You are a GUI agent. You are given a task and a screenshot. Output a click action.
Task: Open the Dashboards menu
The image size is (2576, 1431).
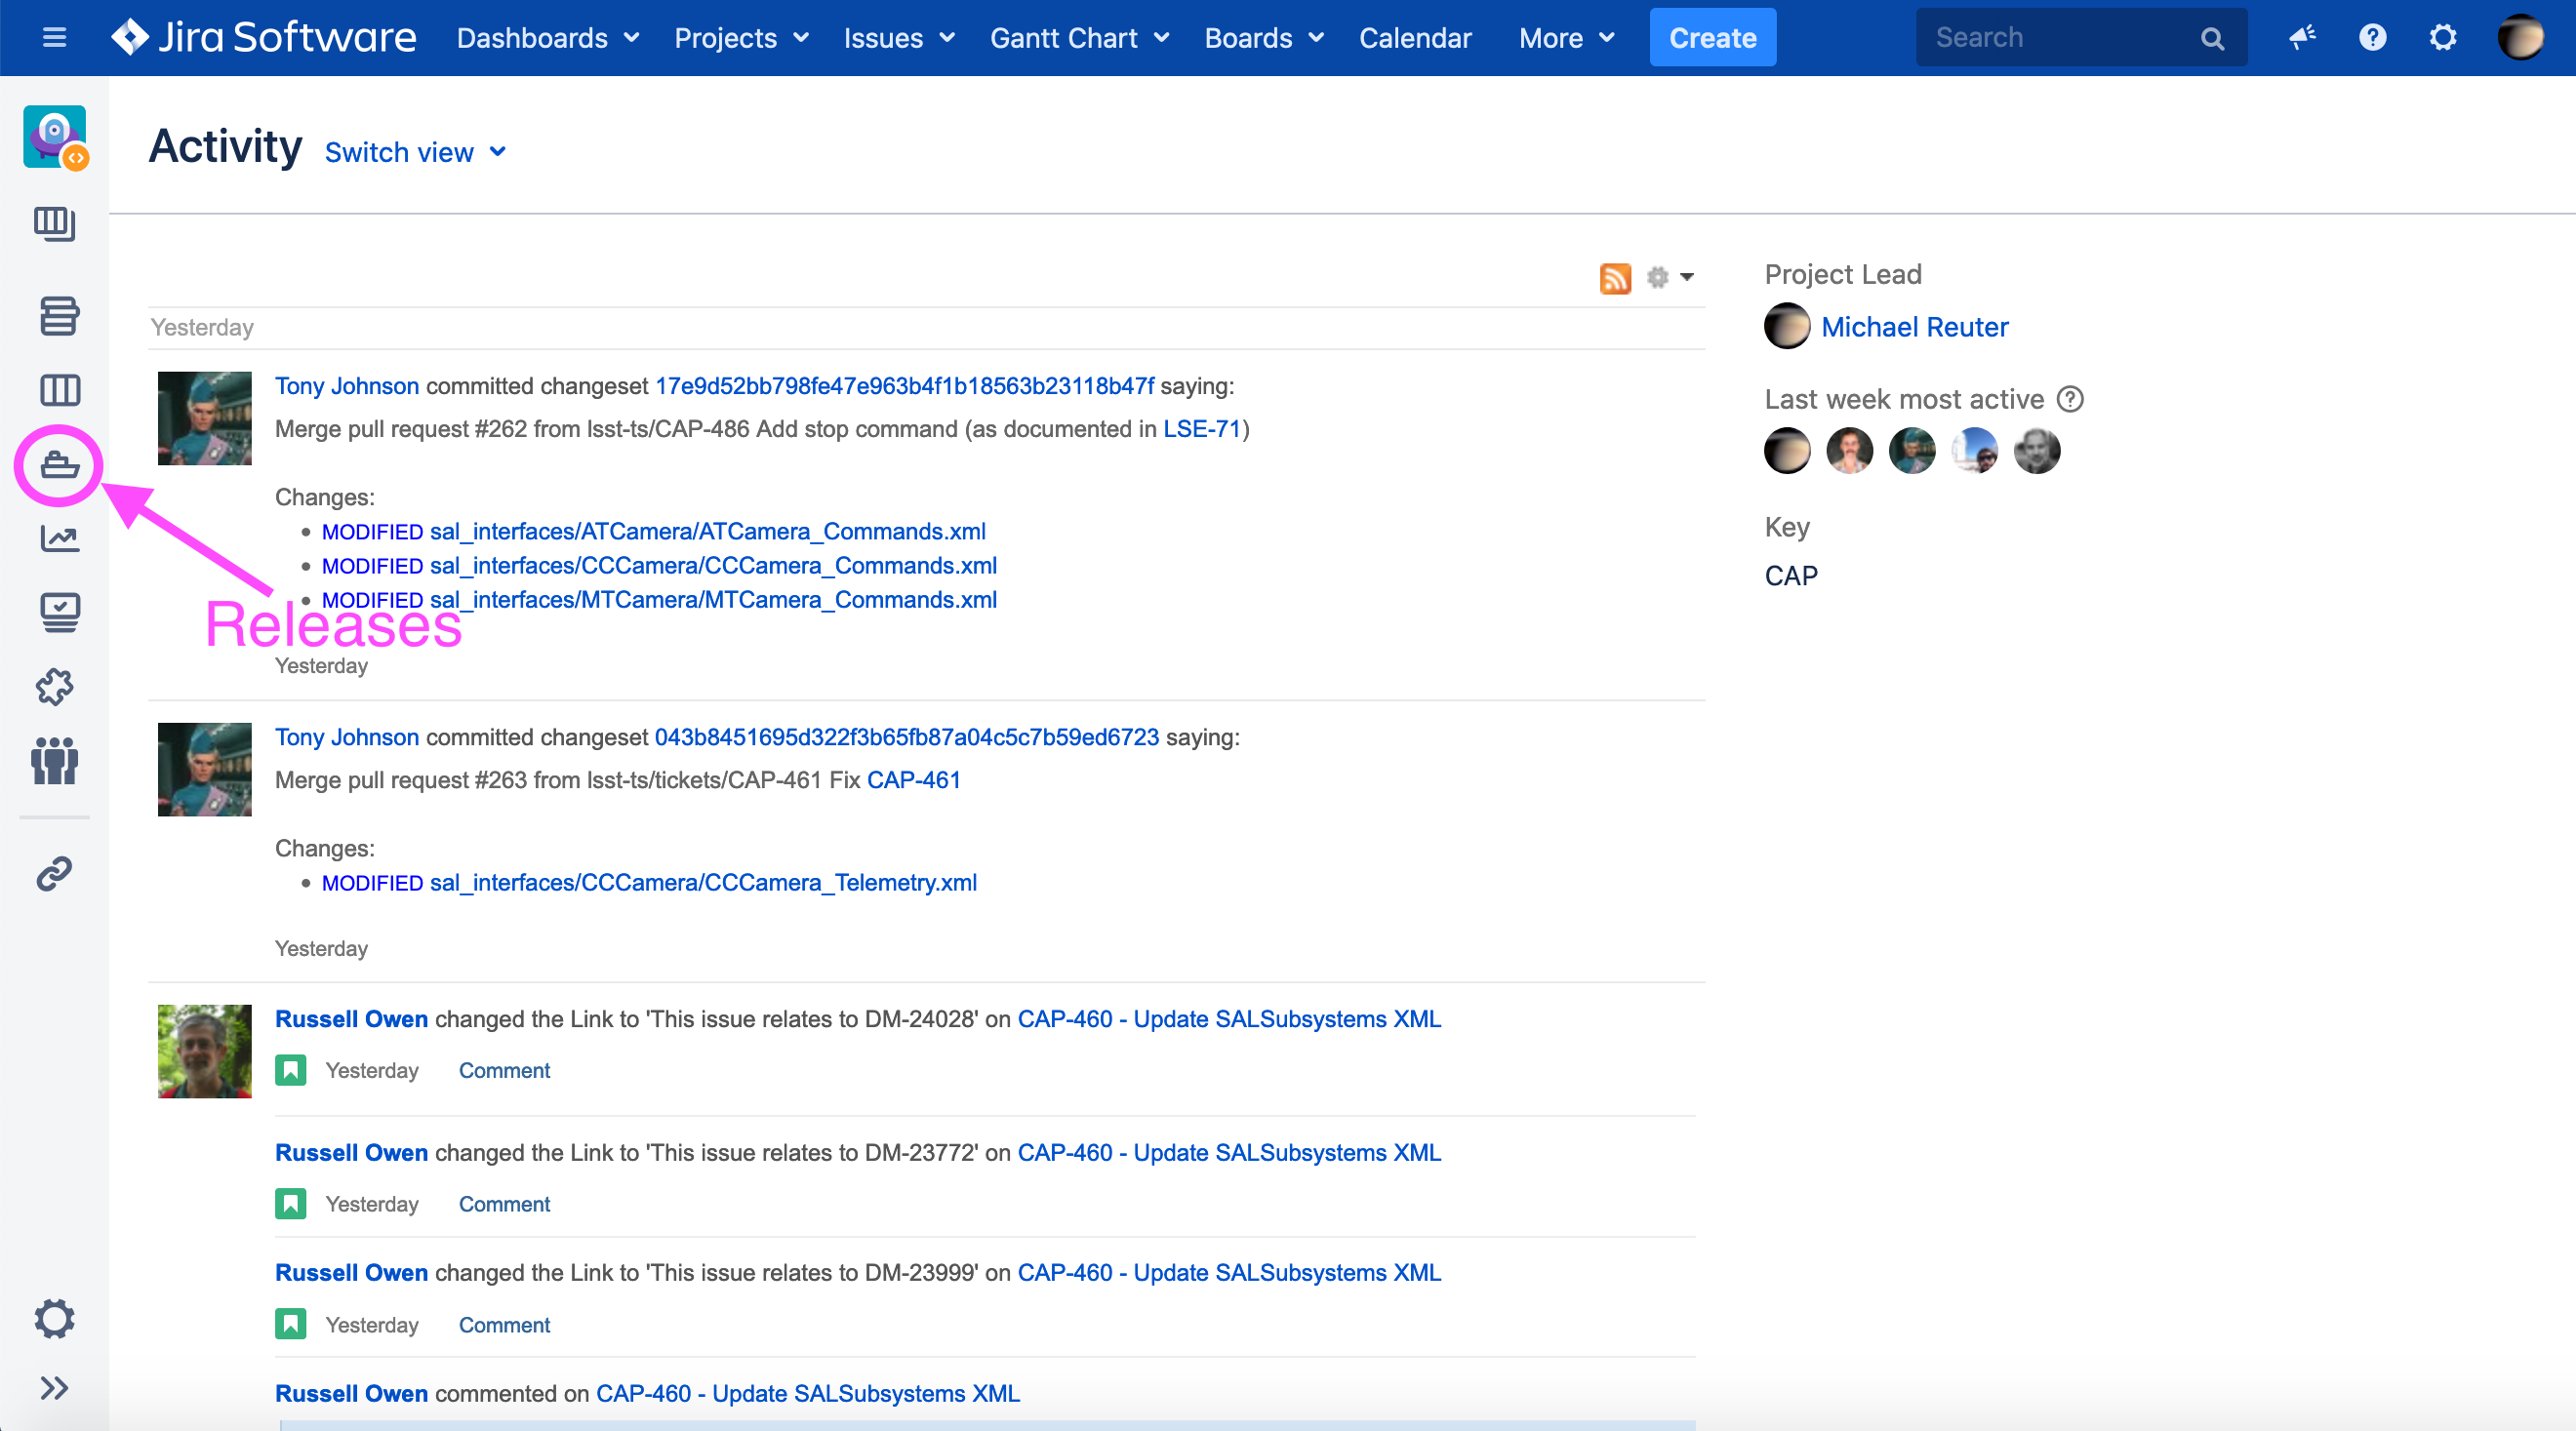(x=547, y=38)
